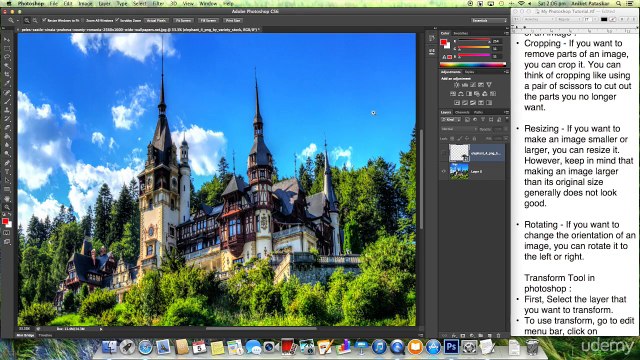Select the Spot Healing Brush tool
Screen dimensions: 640x360
click(x=7, y=93)
